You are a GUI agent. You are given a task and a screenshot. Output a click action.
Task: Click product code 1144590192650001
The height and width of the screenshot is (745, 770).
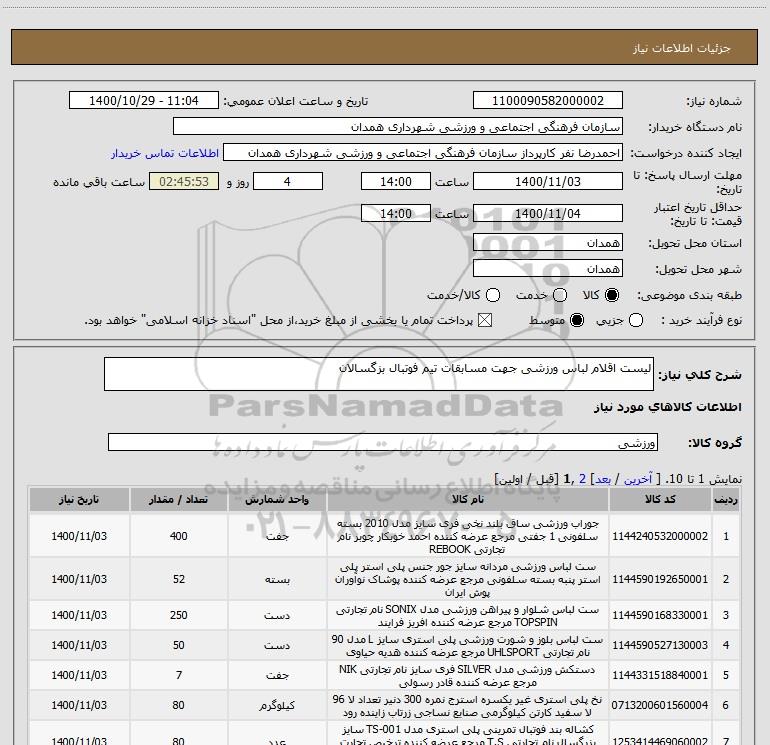point(660,579)
